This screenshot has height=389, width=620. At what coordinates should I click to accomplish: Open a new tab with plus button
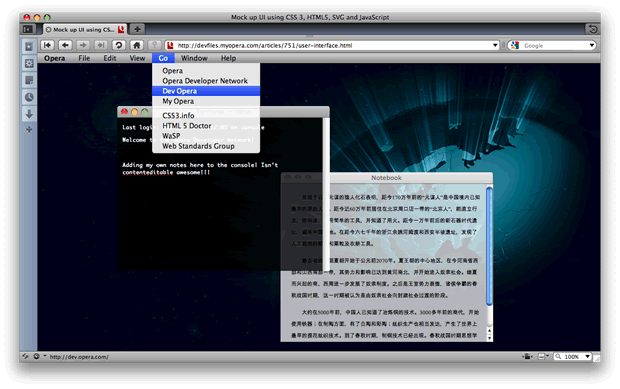[137, 29]
